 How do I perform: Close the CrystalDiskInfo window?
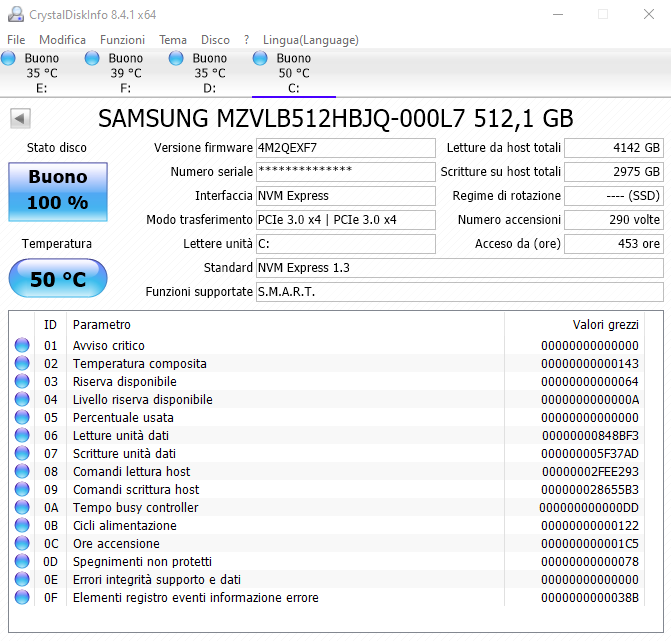point(649,14)
